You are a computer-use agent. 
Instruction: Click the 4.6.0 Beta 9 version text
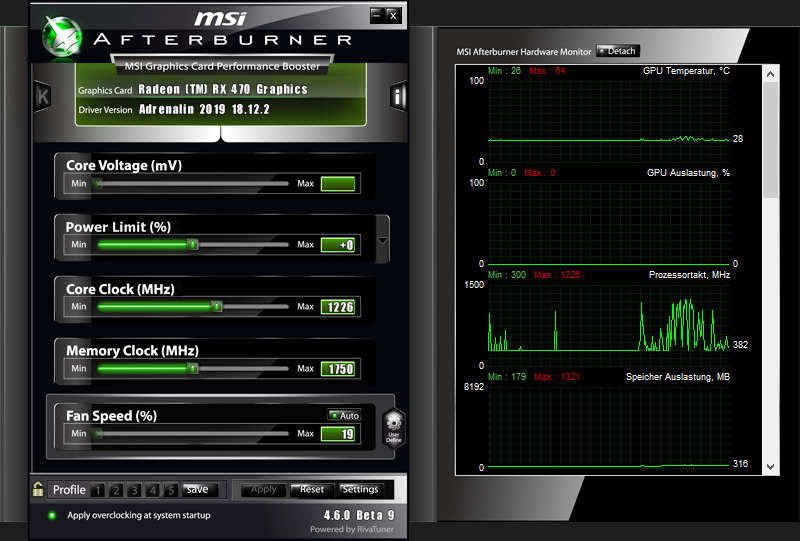pyautogui.click(x=359, y=515)
